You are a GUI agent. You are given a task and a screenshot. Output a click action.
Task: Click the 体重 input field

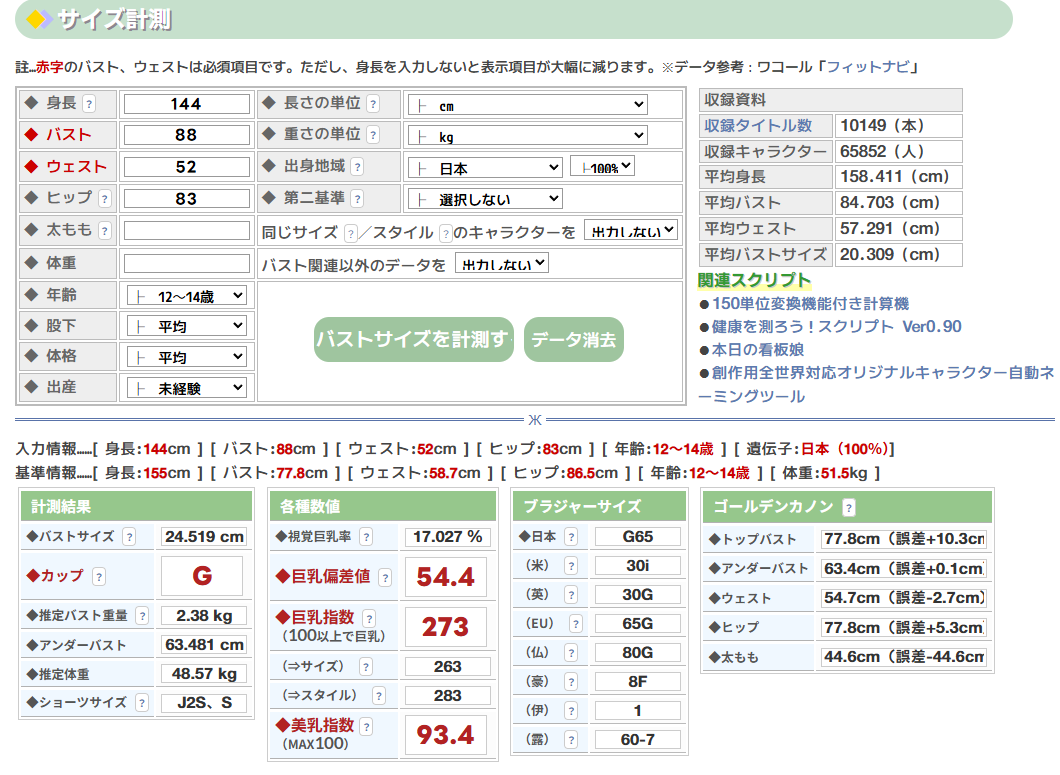coord(187,264)
